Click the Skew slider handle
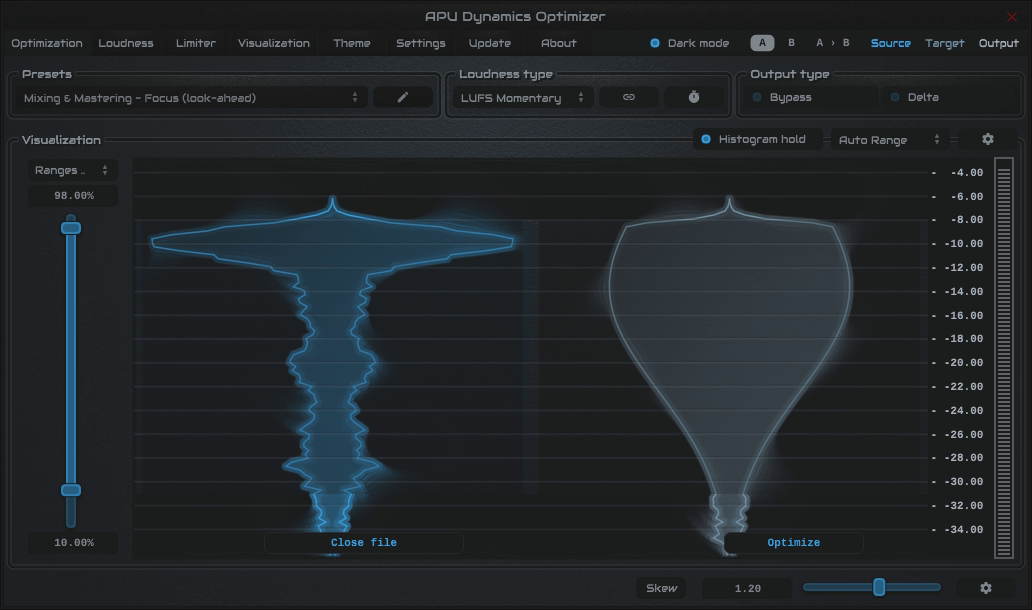The width and height of the screenshot is (1032, 610). point(879,587)
